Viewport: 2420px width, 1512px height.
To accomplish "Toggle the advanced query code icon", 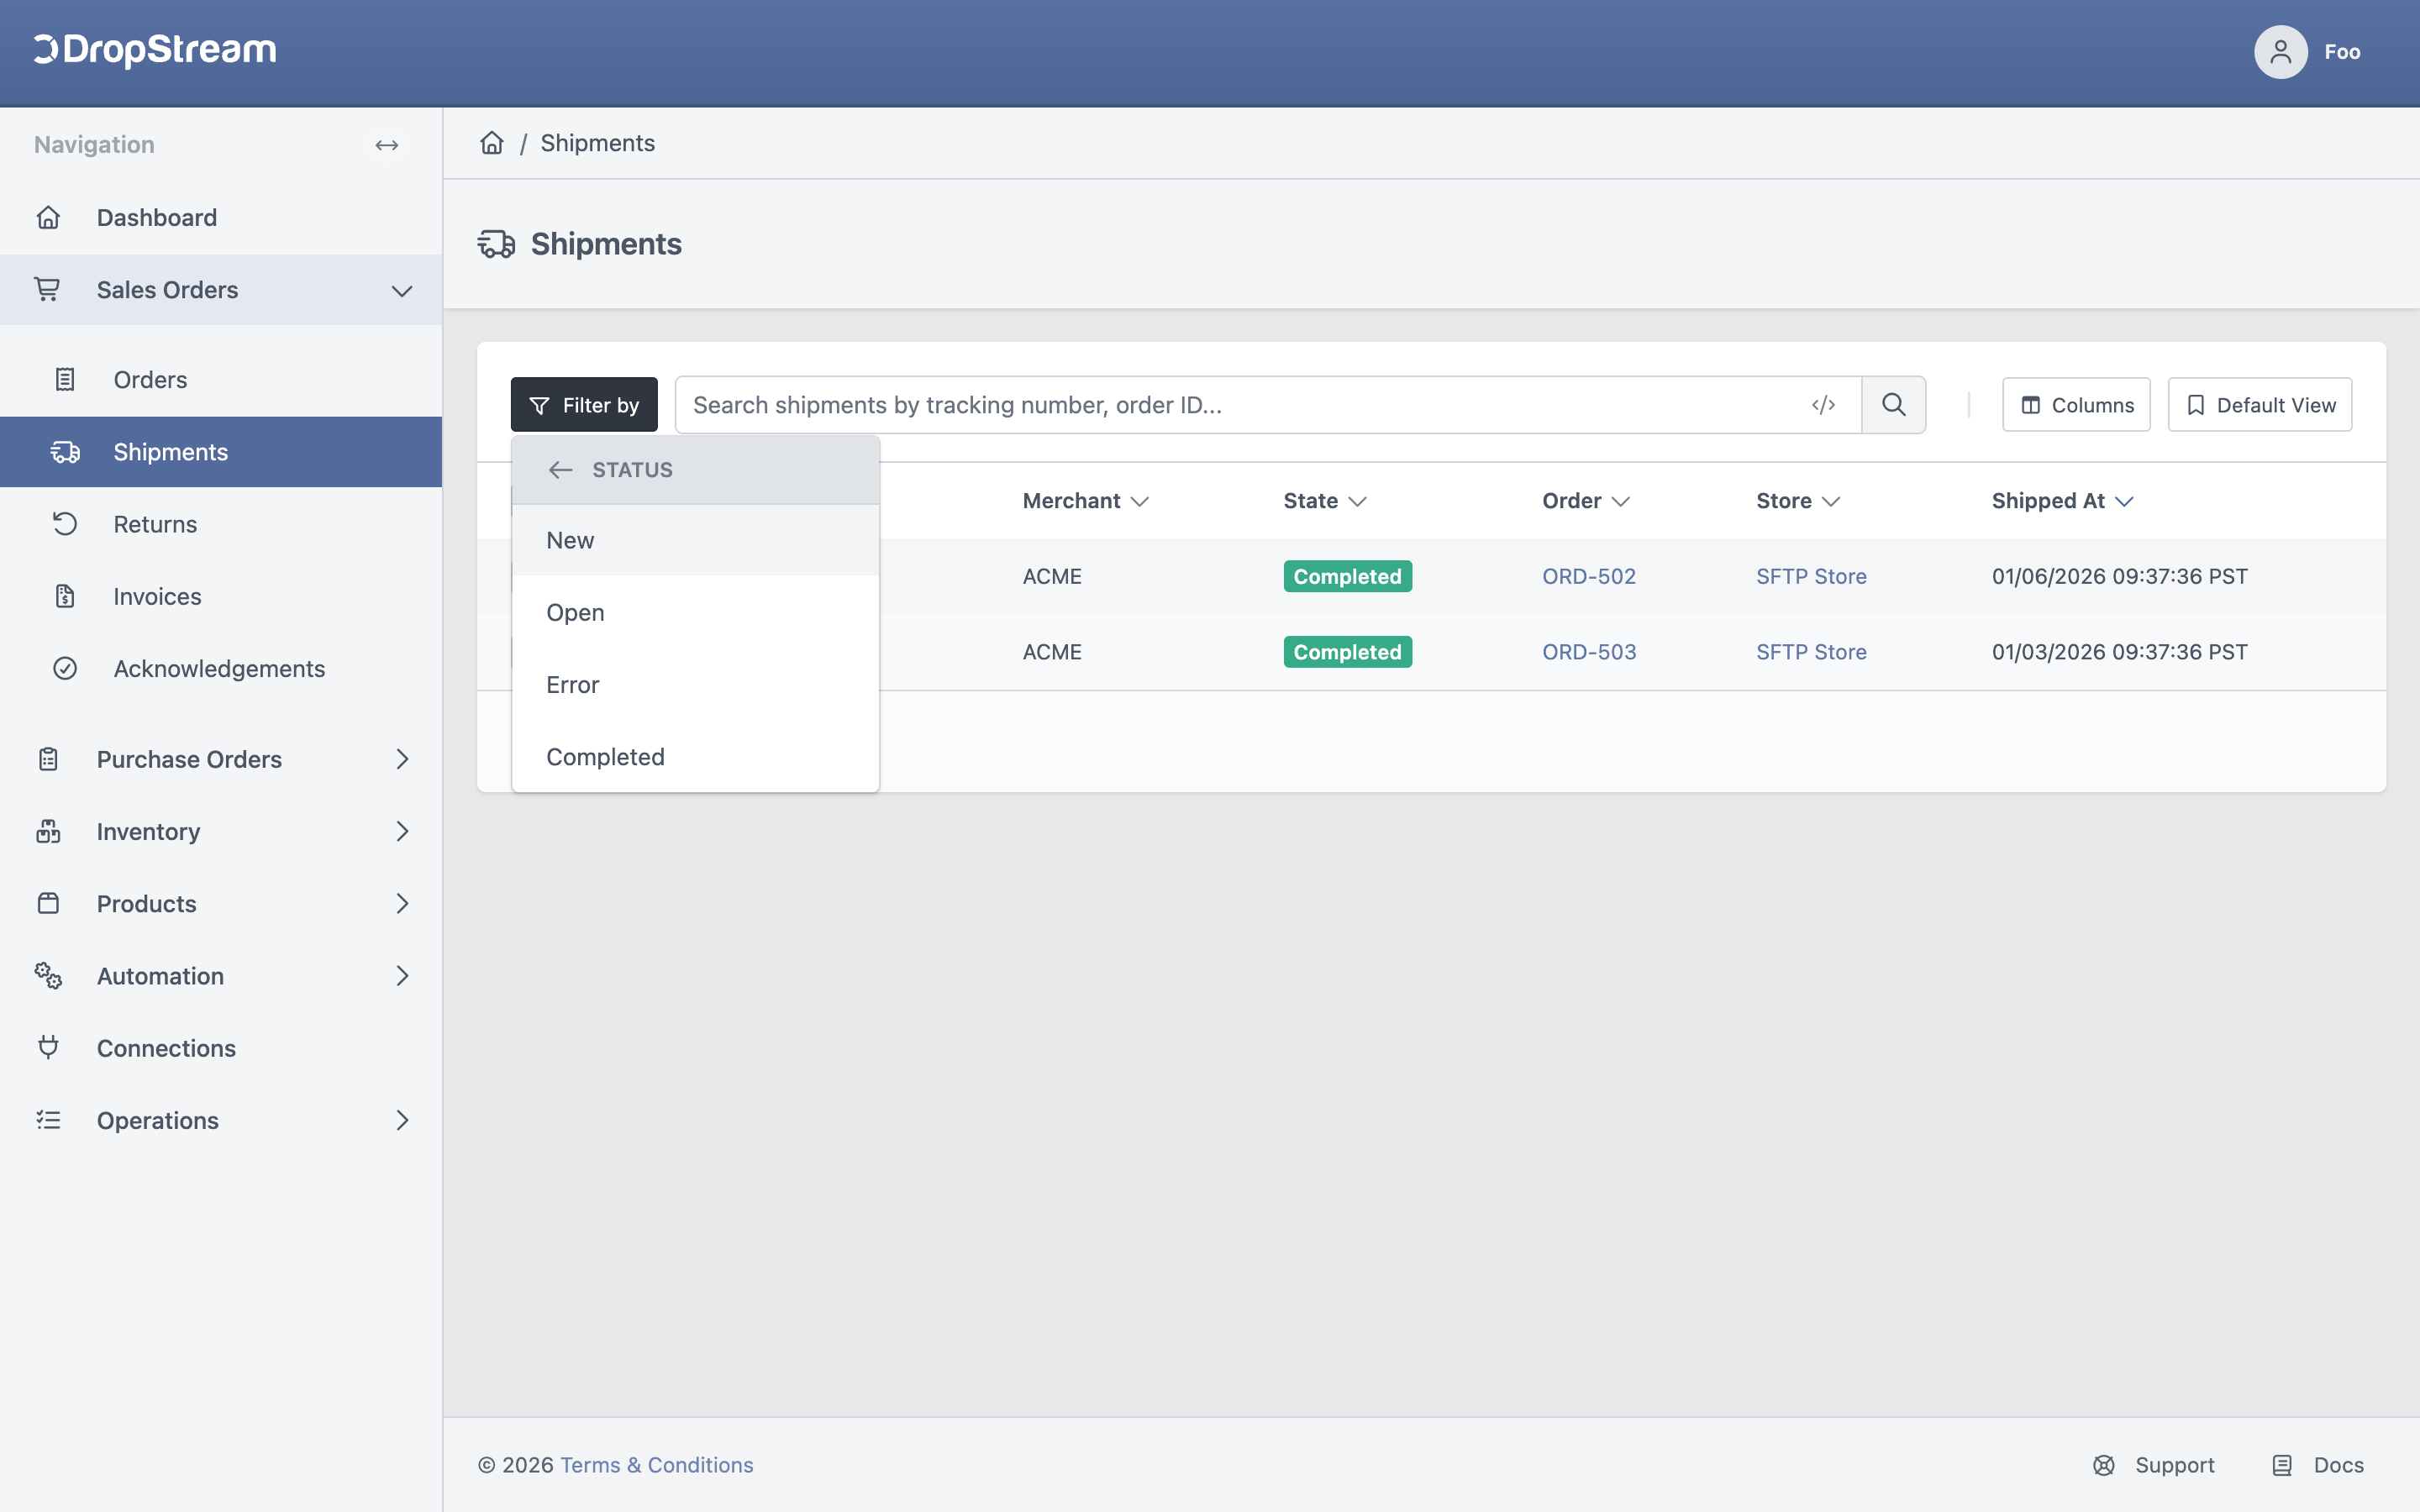I will 1823,404.
